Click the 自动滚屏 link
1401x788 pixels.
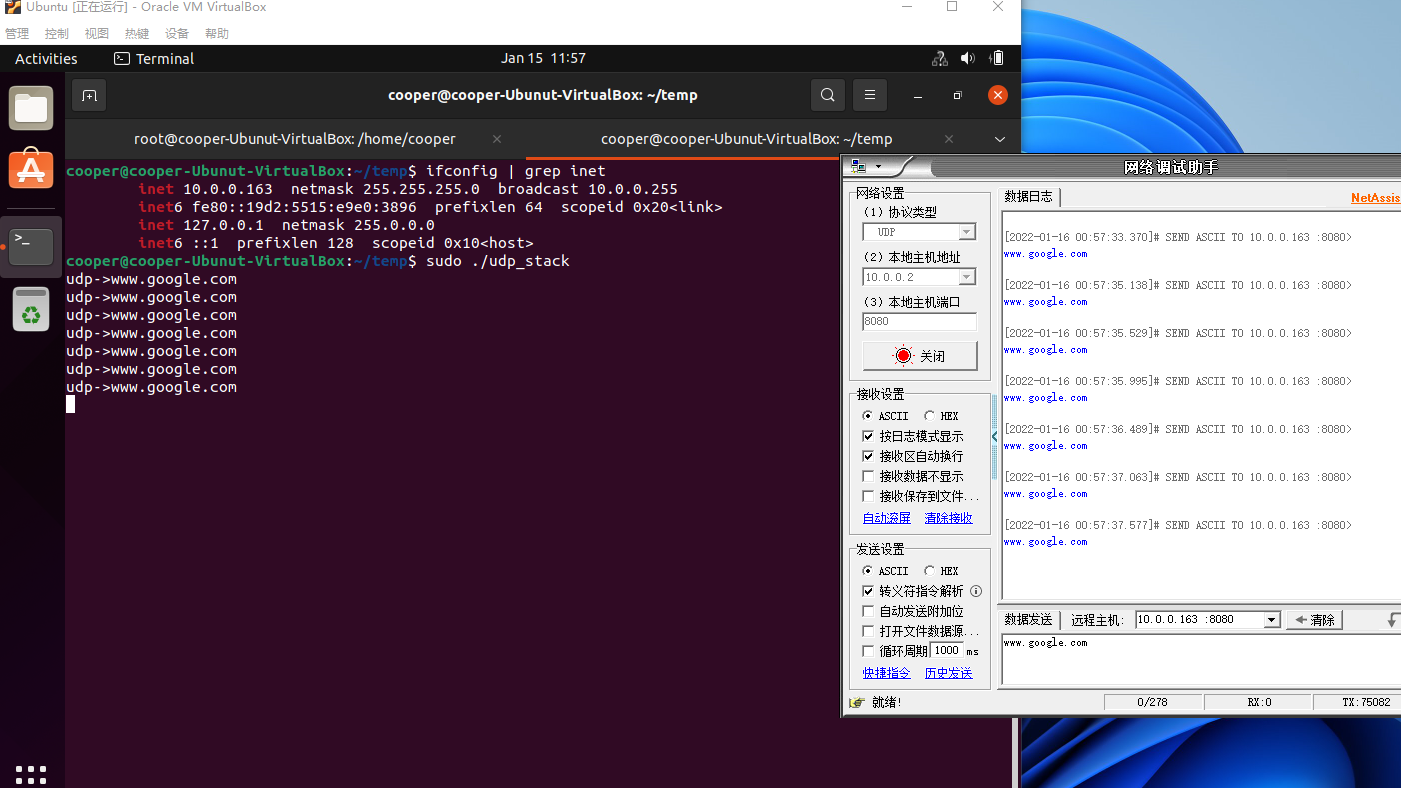click(x=887, y=518)
